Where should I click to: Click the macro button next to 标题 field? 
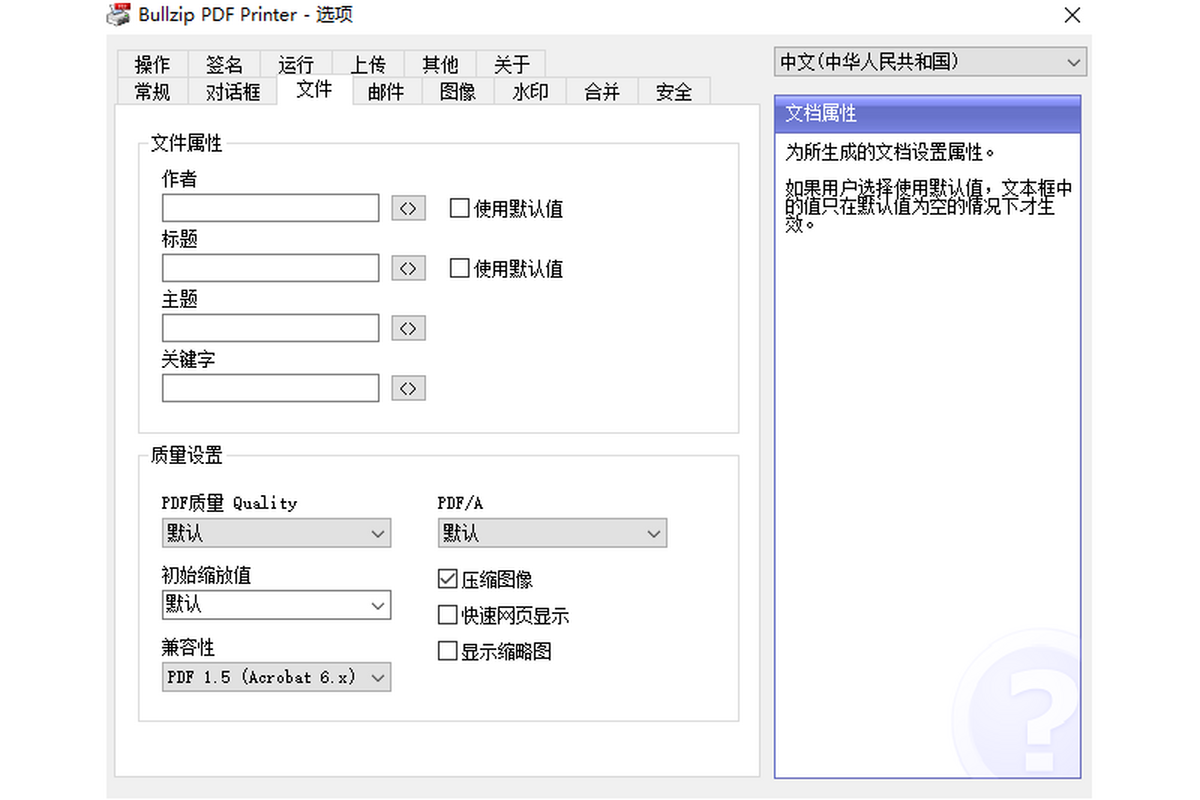point(408,268)
